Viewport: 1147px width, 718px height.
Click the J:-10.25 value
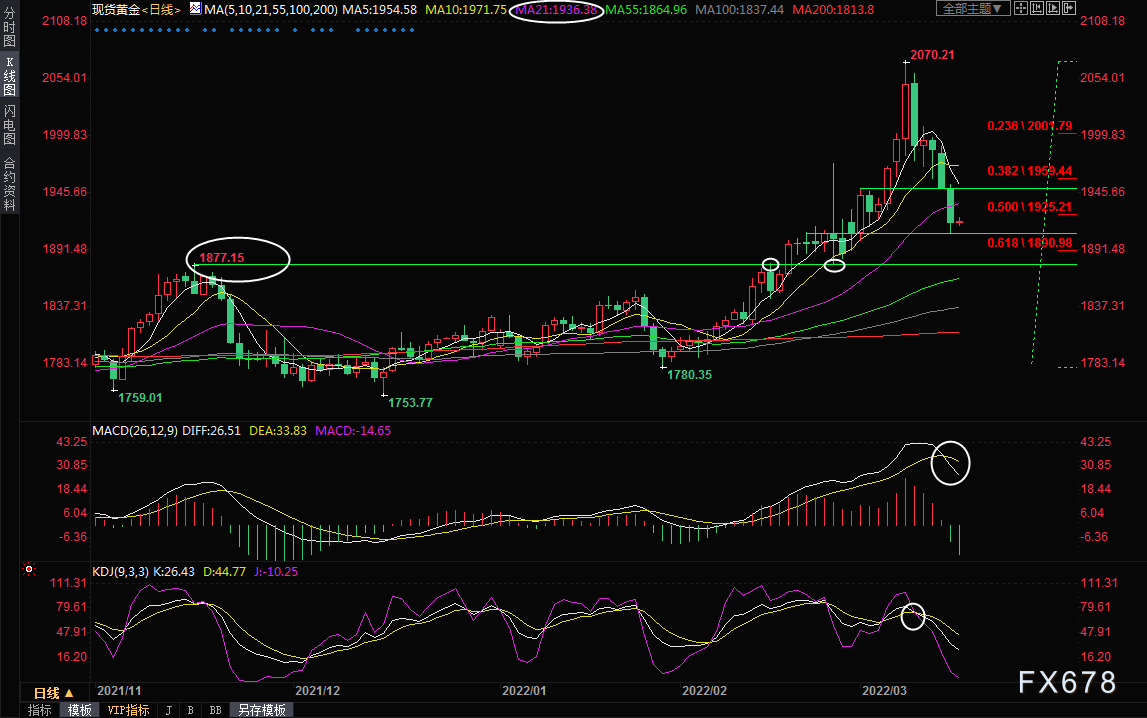tap(276, 572)
